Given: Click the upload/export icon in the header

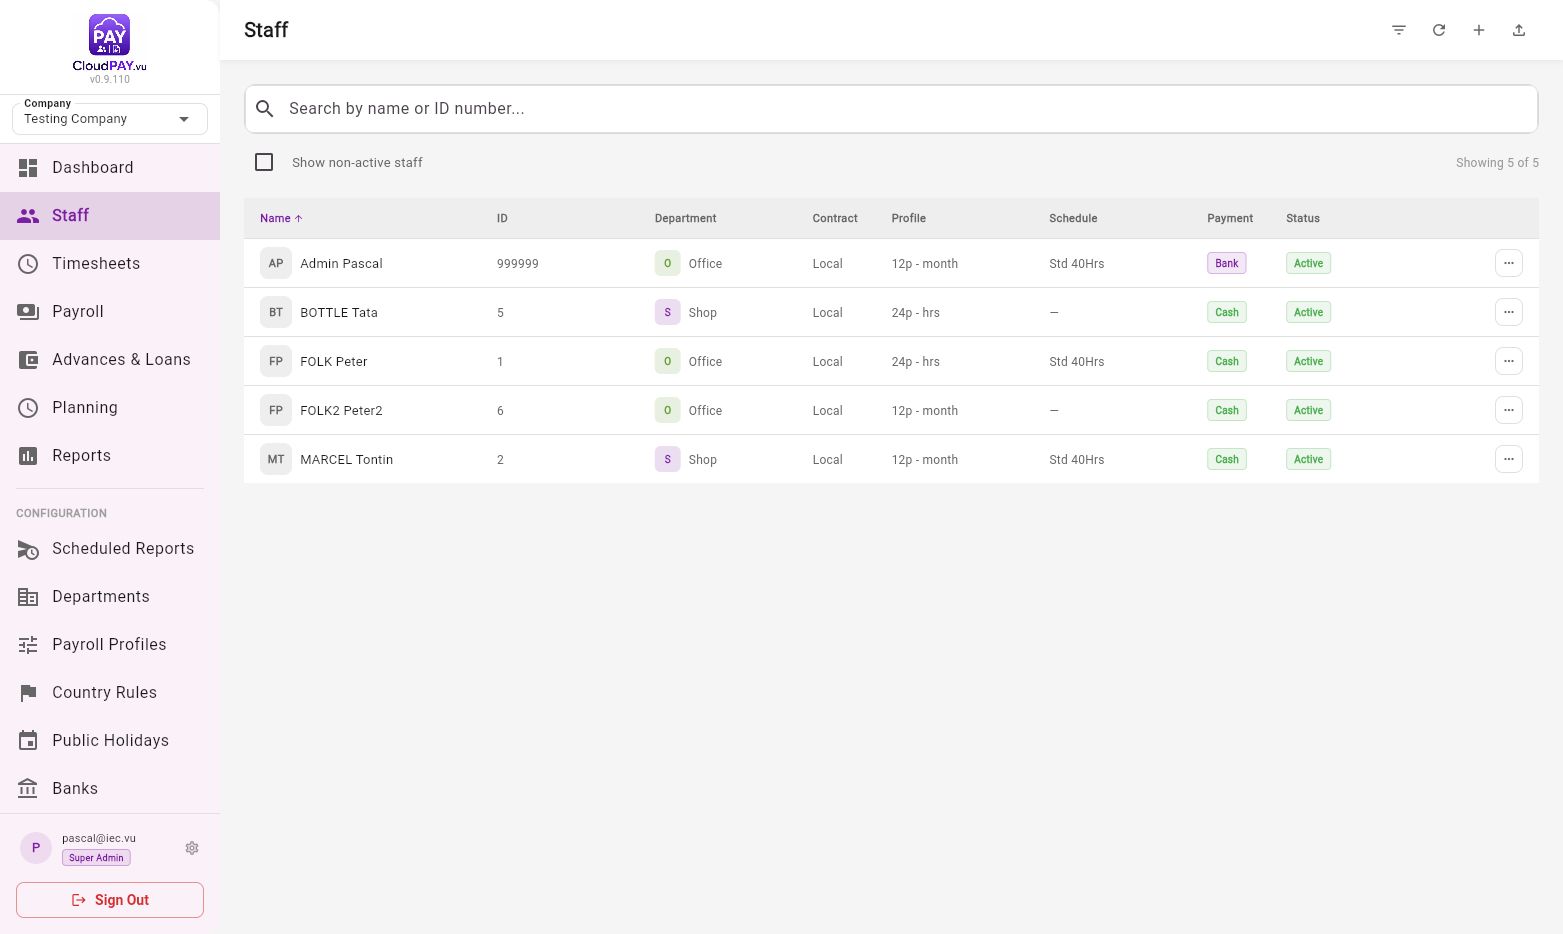Looking at the screenshot, I should 1519,30.
